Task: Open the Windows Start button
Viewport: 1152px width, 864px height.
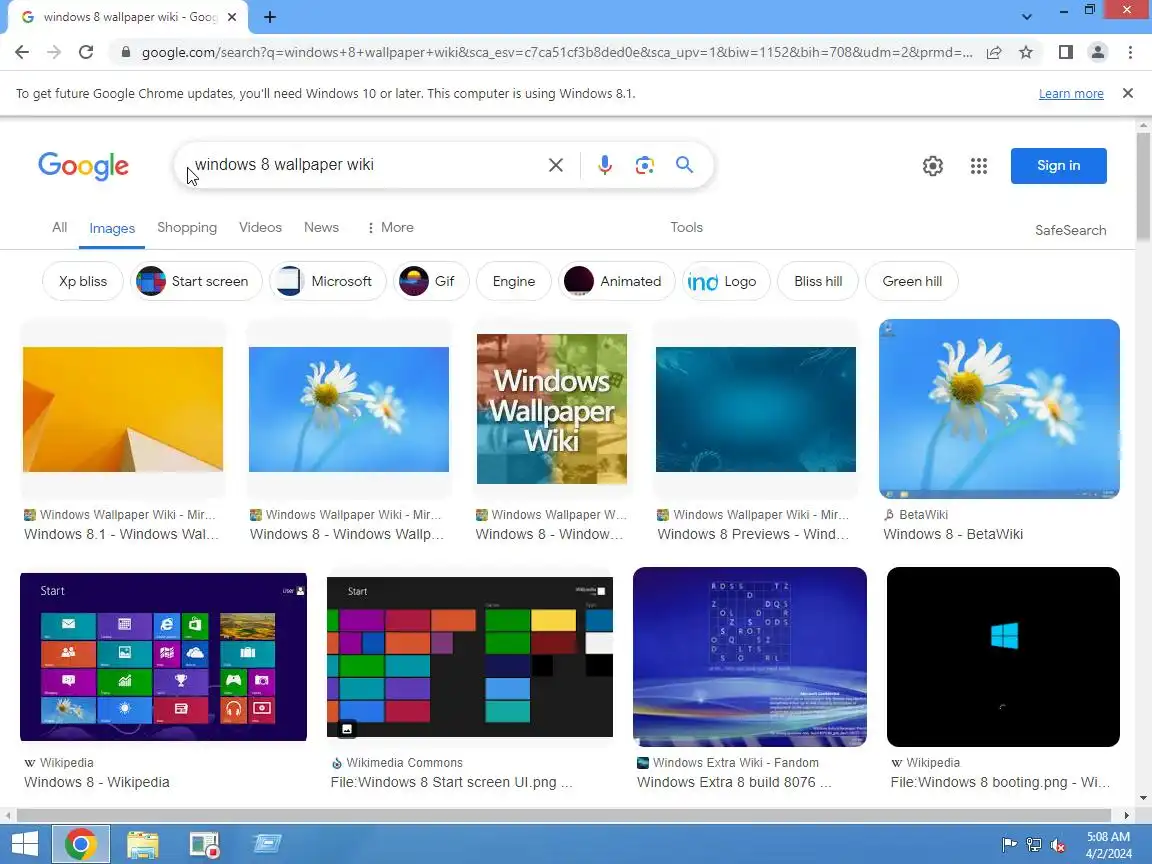Action: pyautogui.click(x=24, y=844)
